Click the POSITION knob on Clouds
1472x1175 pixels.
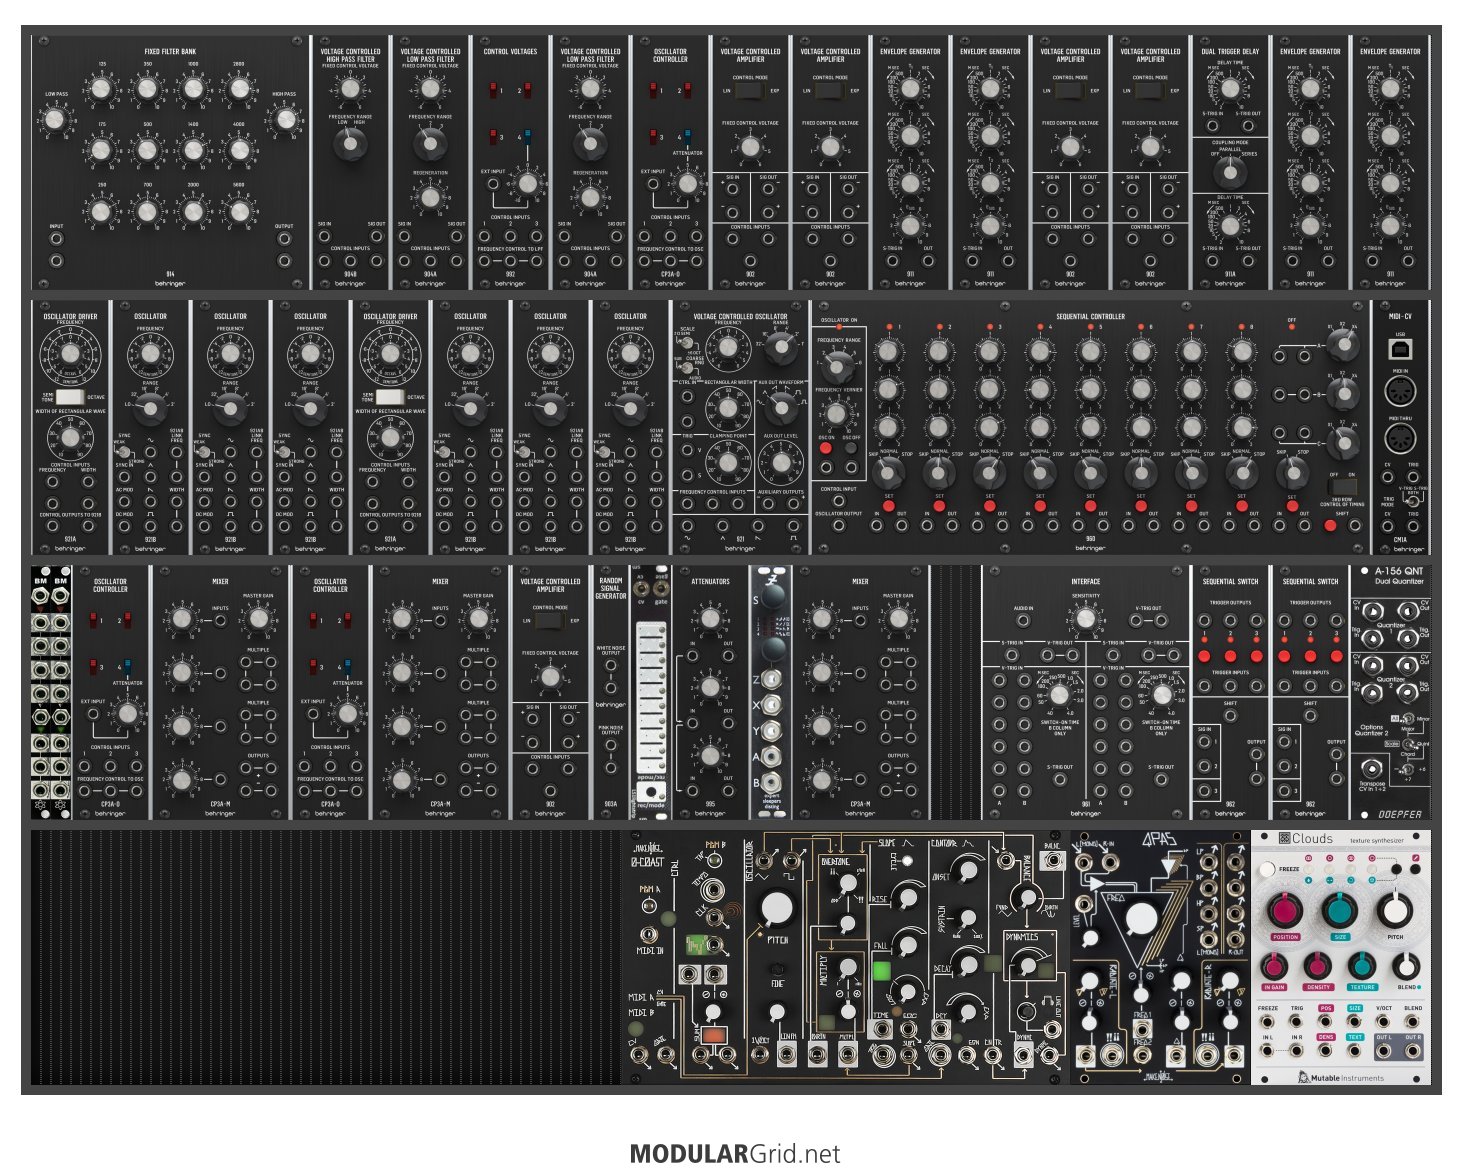[x=1285, y=912]
